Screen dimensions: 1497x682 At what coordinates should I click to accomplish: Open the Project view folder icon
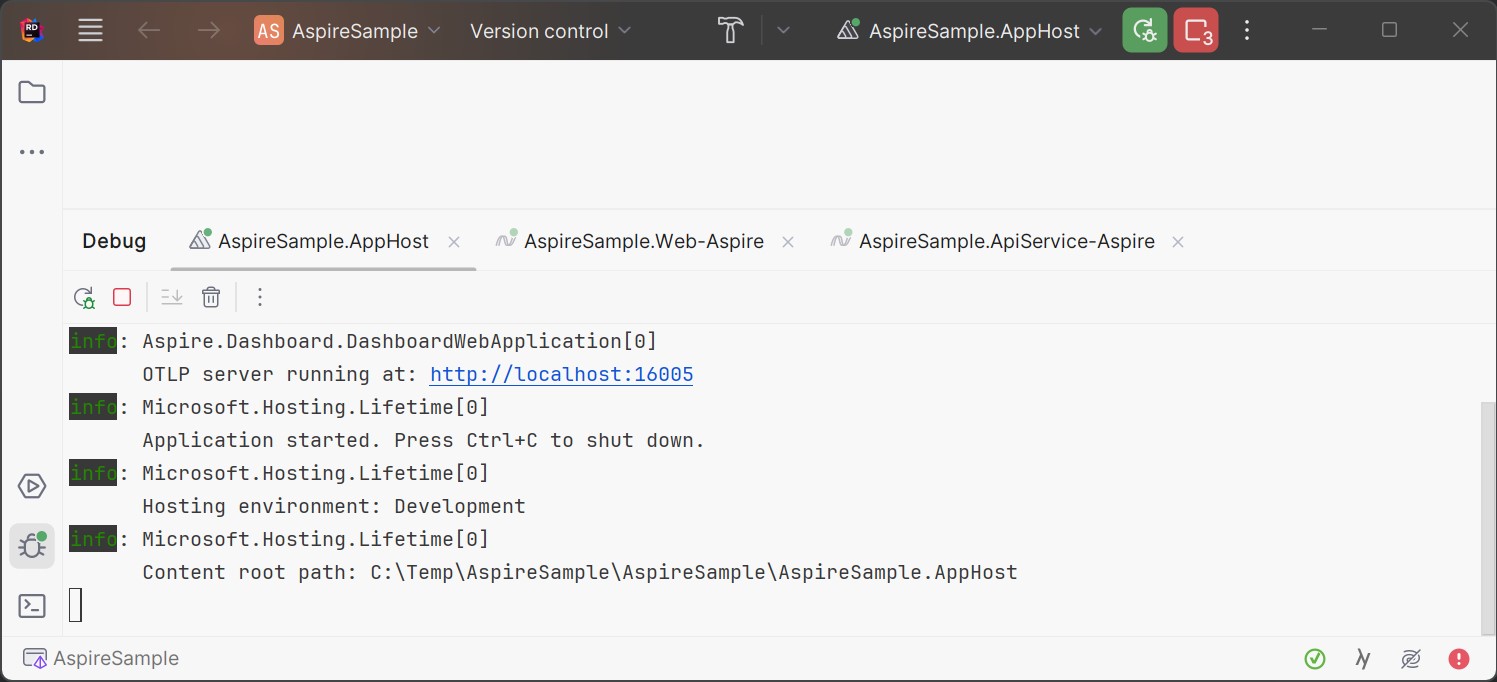tap(31, 91)
